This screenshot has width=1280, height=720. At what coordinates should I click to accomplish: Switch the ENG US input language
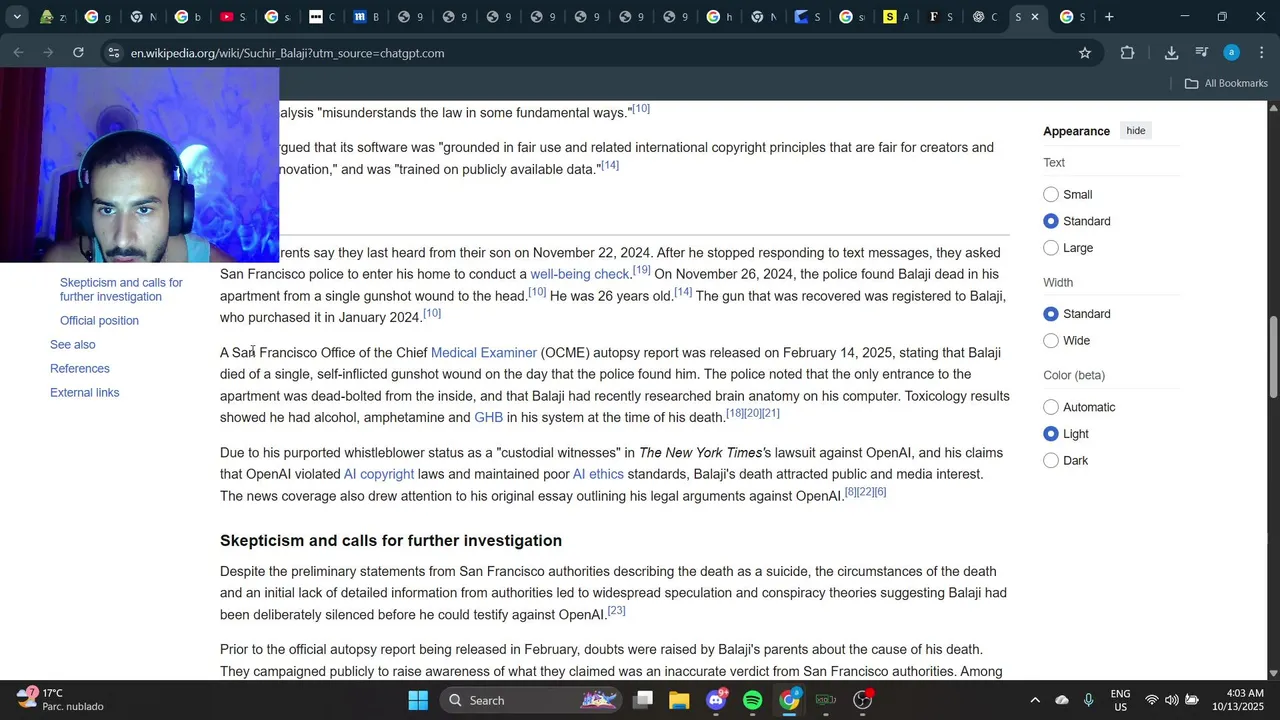(x=1121, y=700)
